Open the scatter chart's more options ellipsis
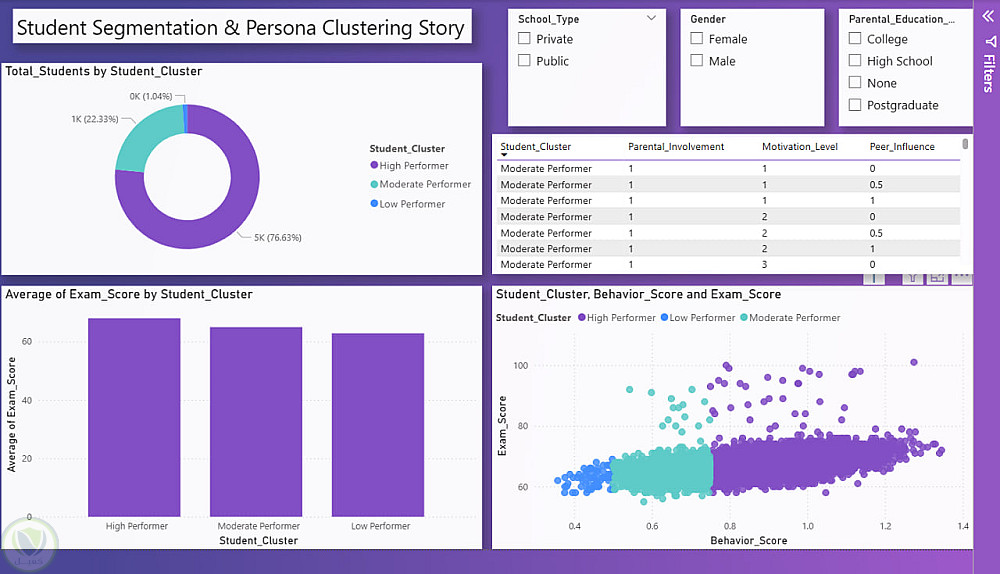Screen dimensions: 1000x574 pyautogui.click(x=962, y=277)
